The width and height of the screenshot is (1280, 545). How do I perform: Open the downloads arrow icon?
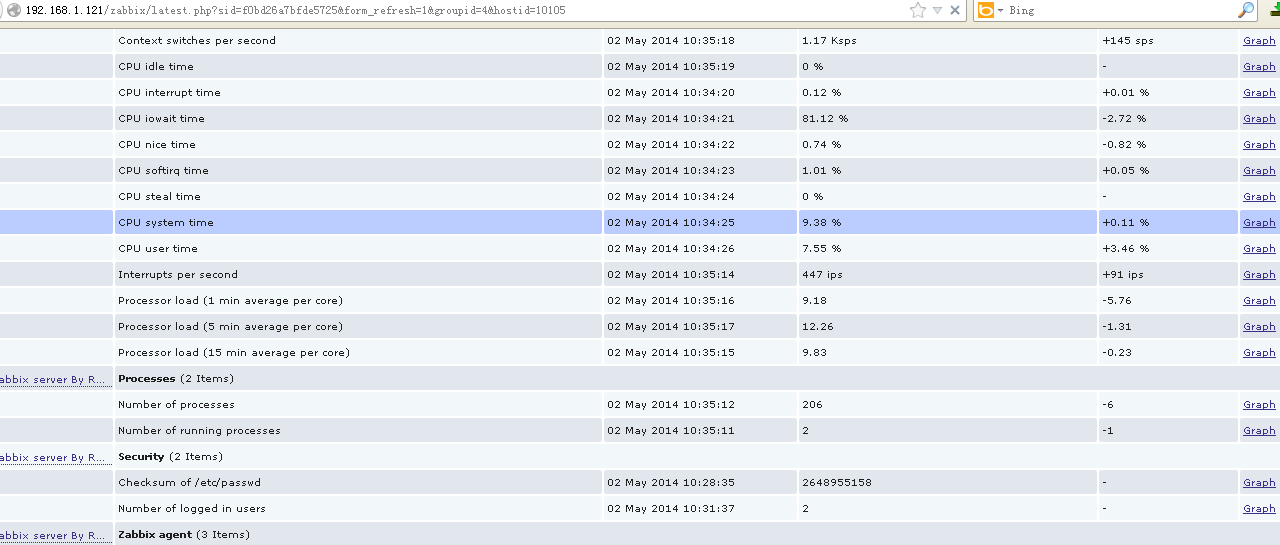pyautogui.click(x=1273, y=10)
